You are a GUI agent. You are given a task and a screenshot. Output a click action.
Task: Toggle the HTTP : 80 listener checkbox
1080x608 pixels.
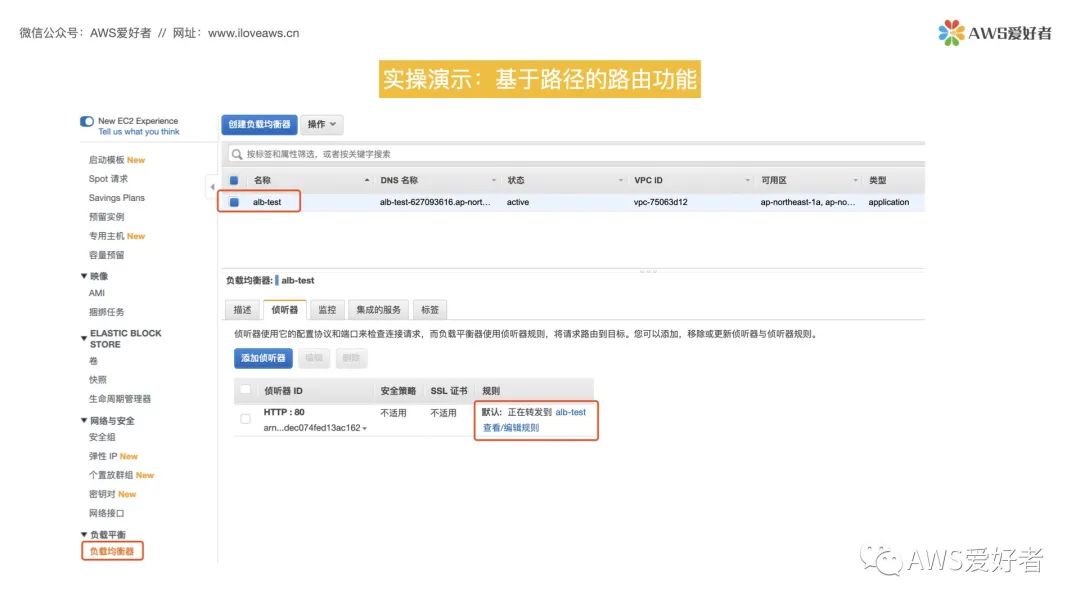click(x=245, y=419)
